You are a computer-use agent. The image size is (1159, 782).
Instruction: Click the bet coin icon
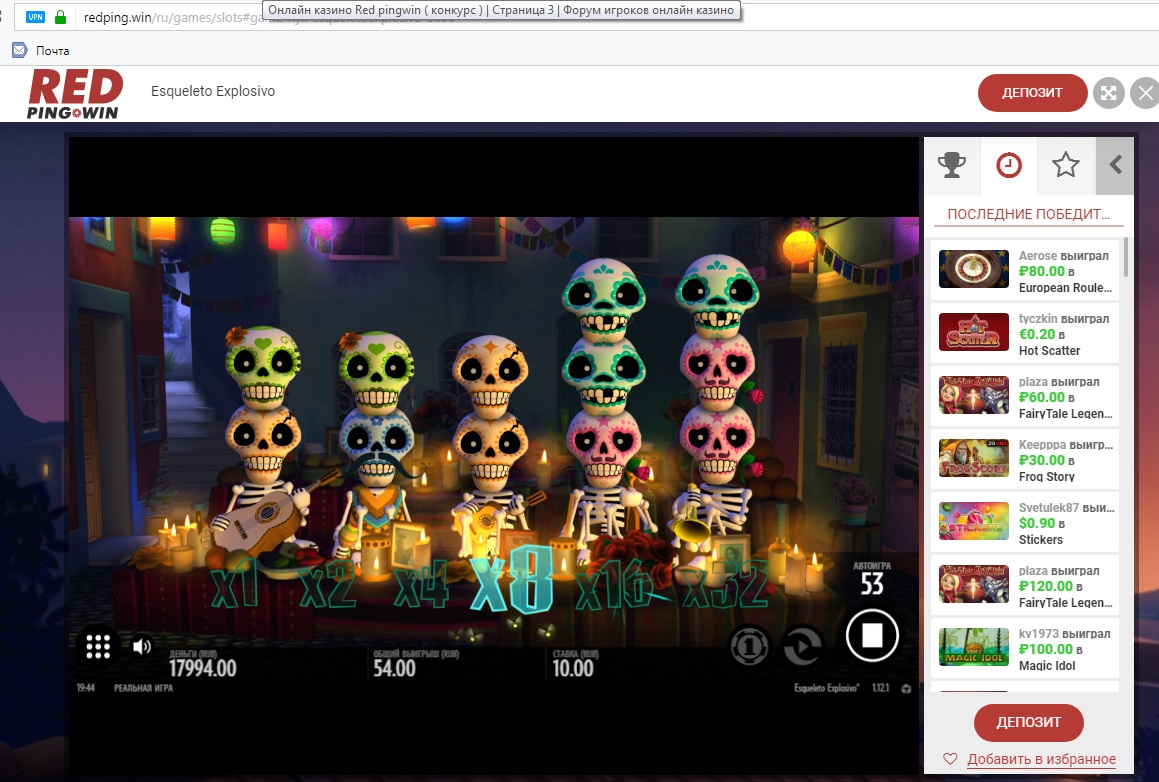click(x=749, y=647)
